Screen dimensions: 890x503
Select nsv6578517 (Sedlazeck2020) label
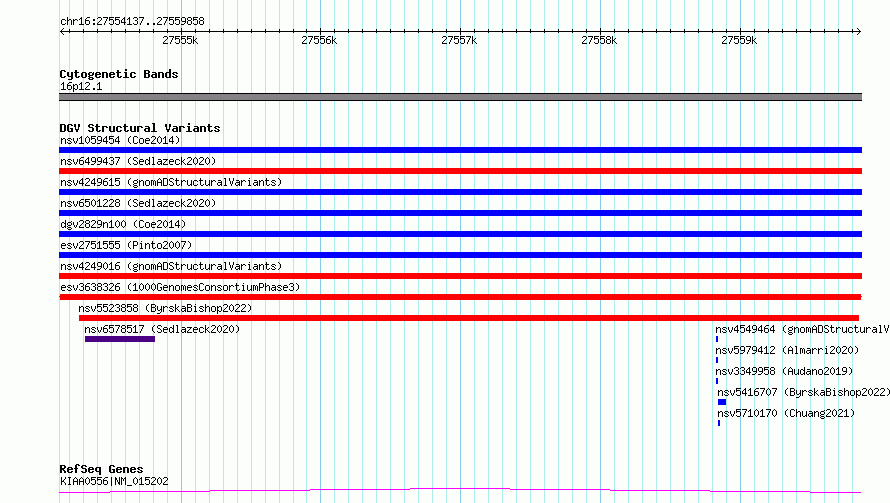(162, 329)
